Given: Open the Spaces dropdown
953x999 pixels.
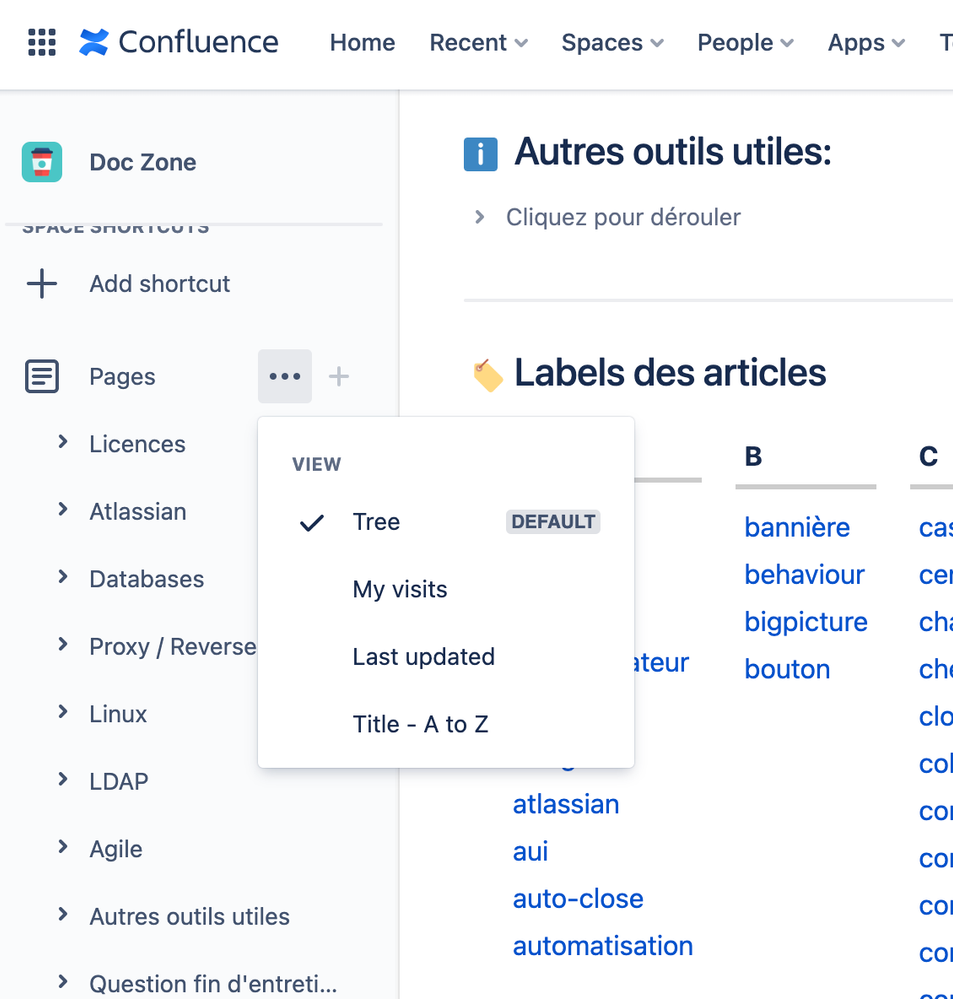Looking at the screenshot, I should (612, 43).
